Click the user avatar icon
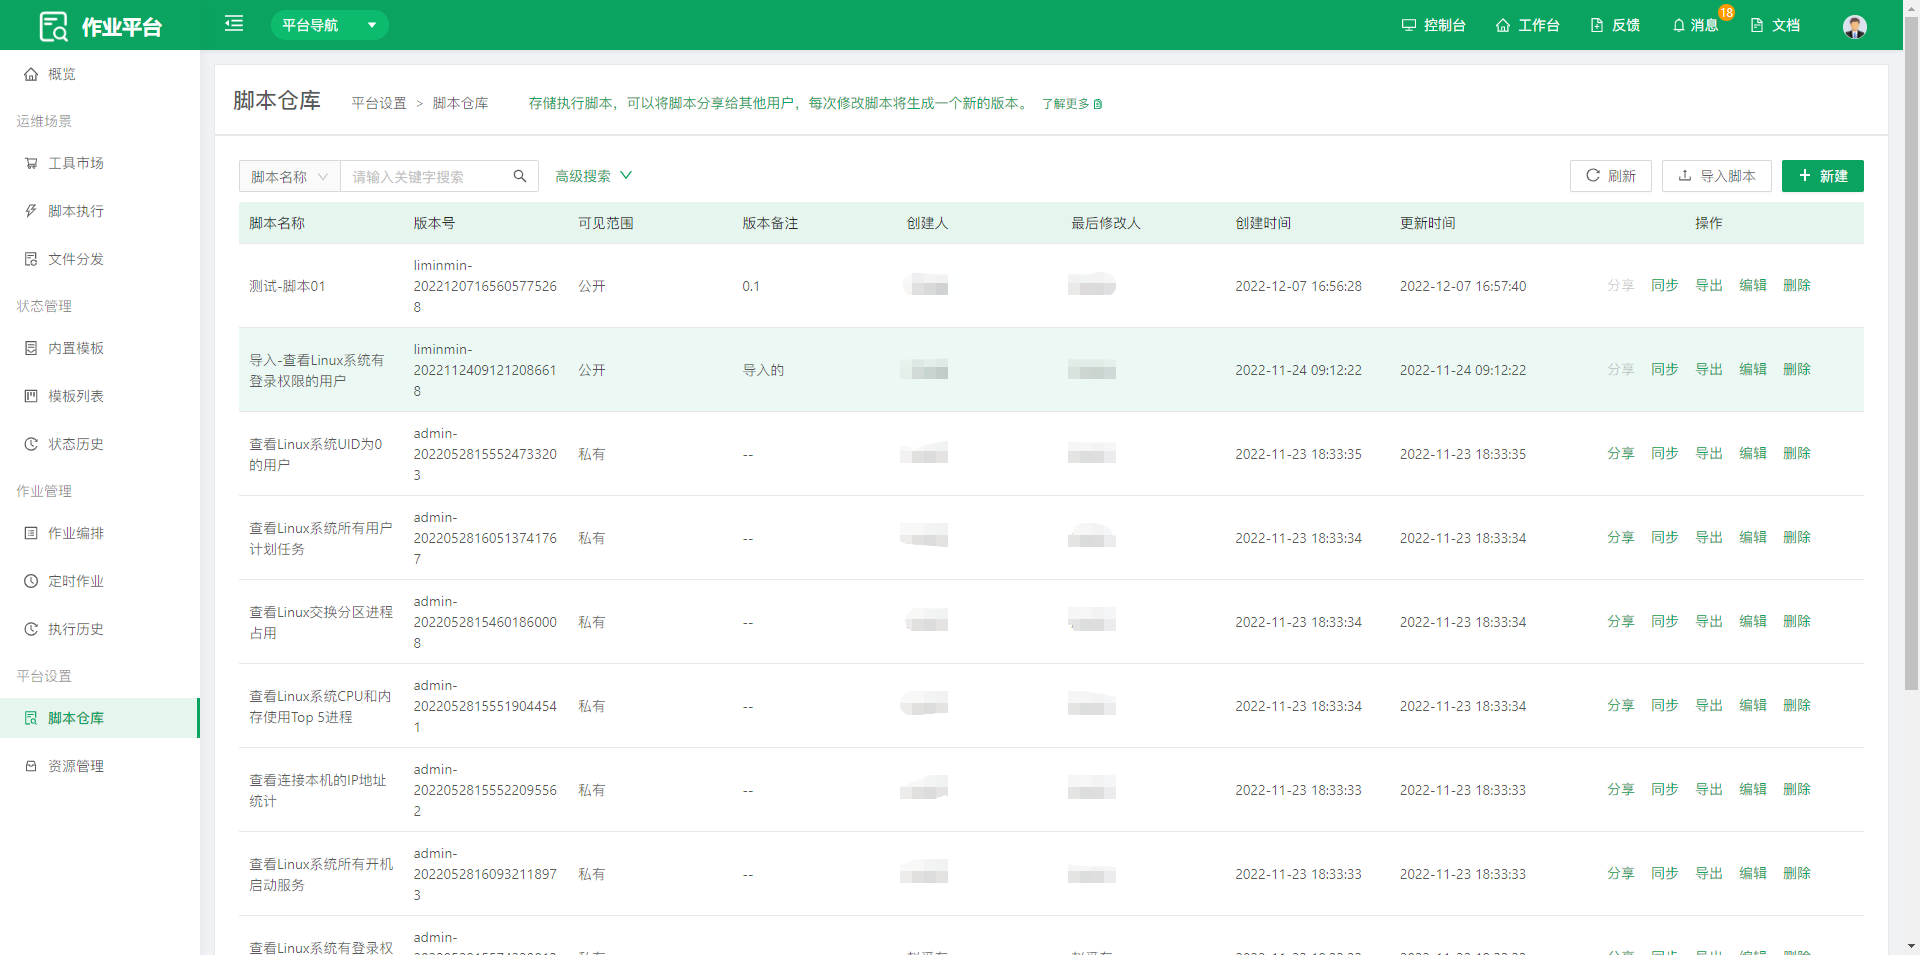This screenshot has height=955, width=1920. pos(1854,26)
